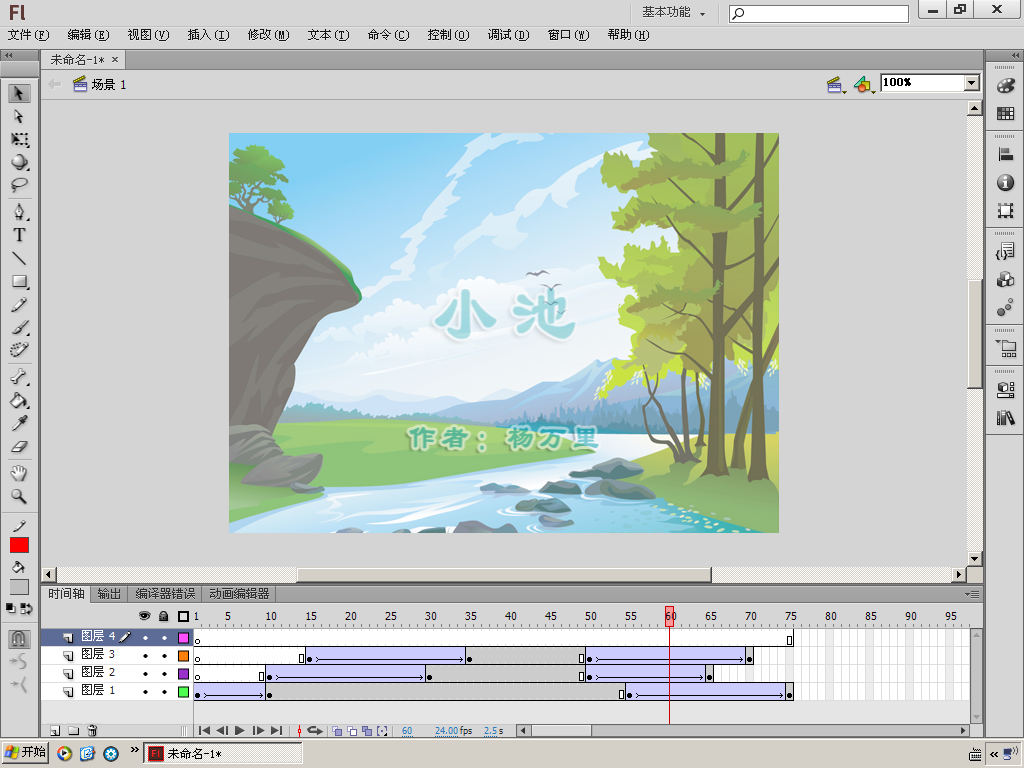Select the Free Transform tool
1024x768 pixels.
19,140
